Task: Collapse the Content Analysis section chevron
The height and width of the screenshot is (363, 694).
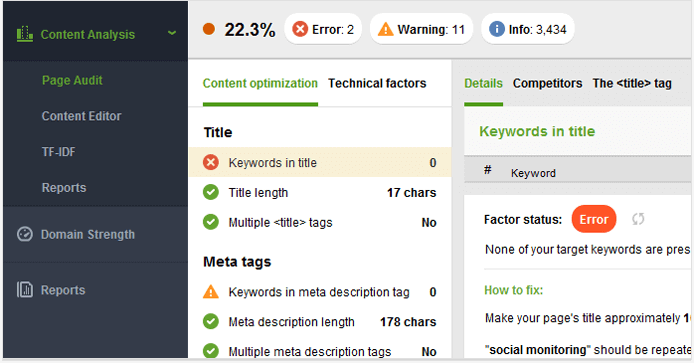Action: (172, 33)
